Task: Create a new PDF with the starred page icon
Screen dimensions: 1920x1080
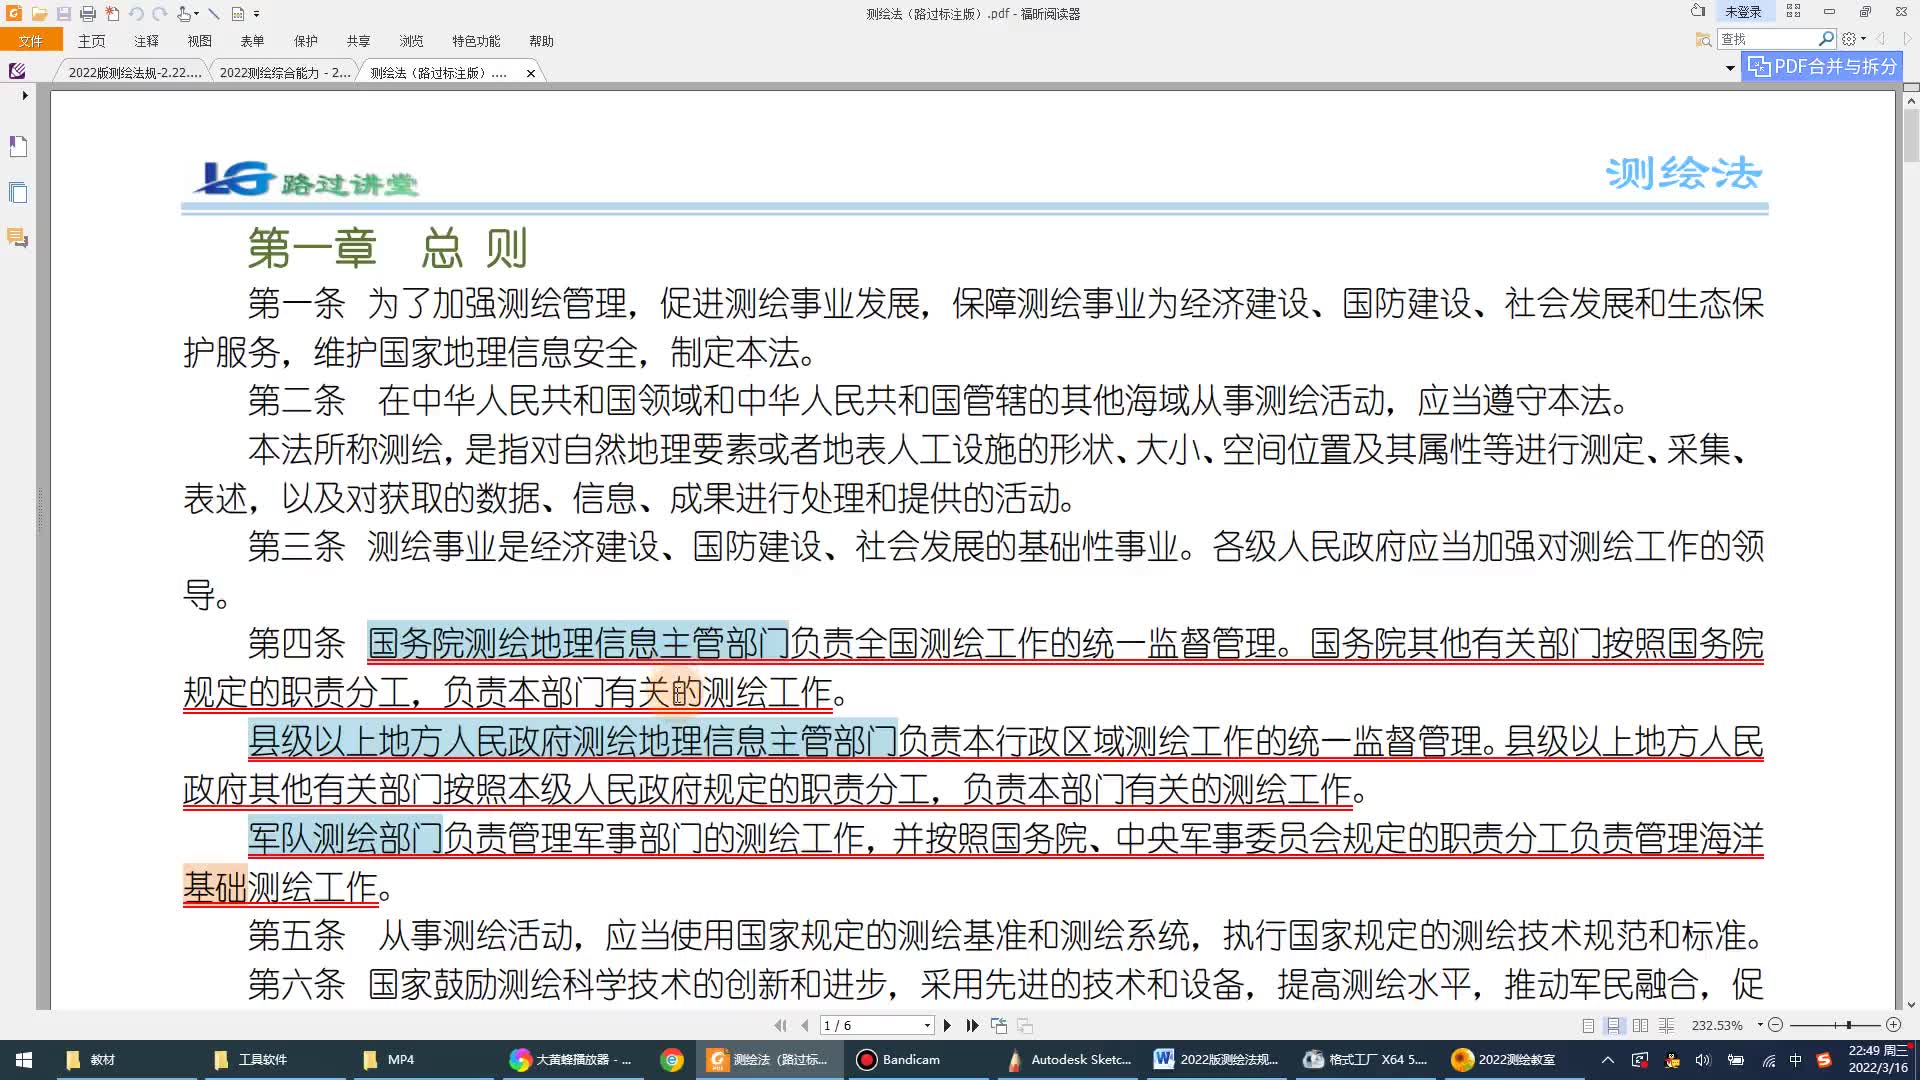Action: point(112,14)
